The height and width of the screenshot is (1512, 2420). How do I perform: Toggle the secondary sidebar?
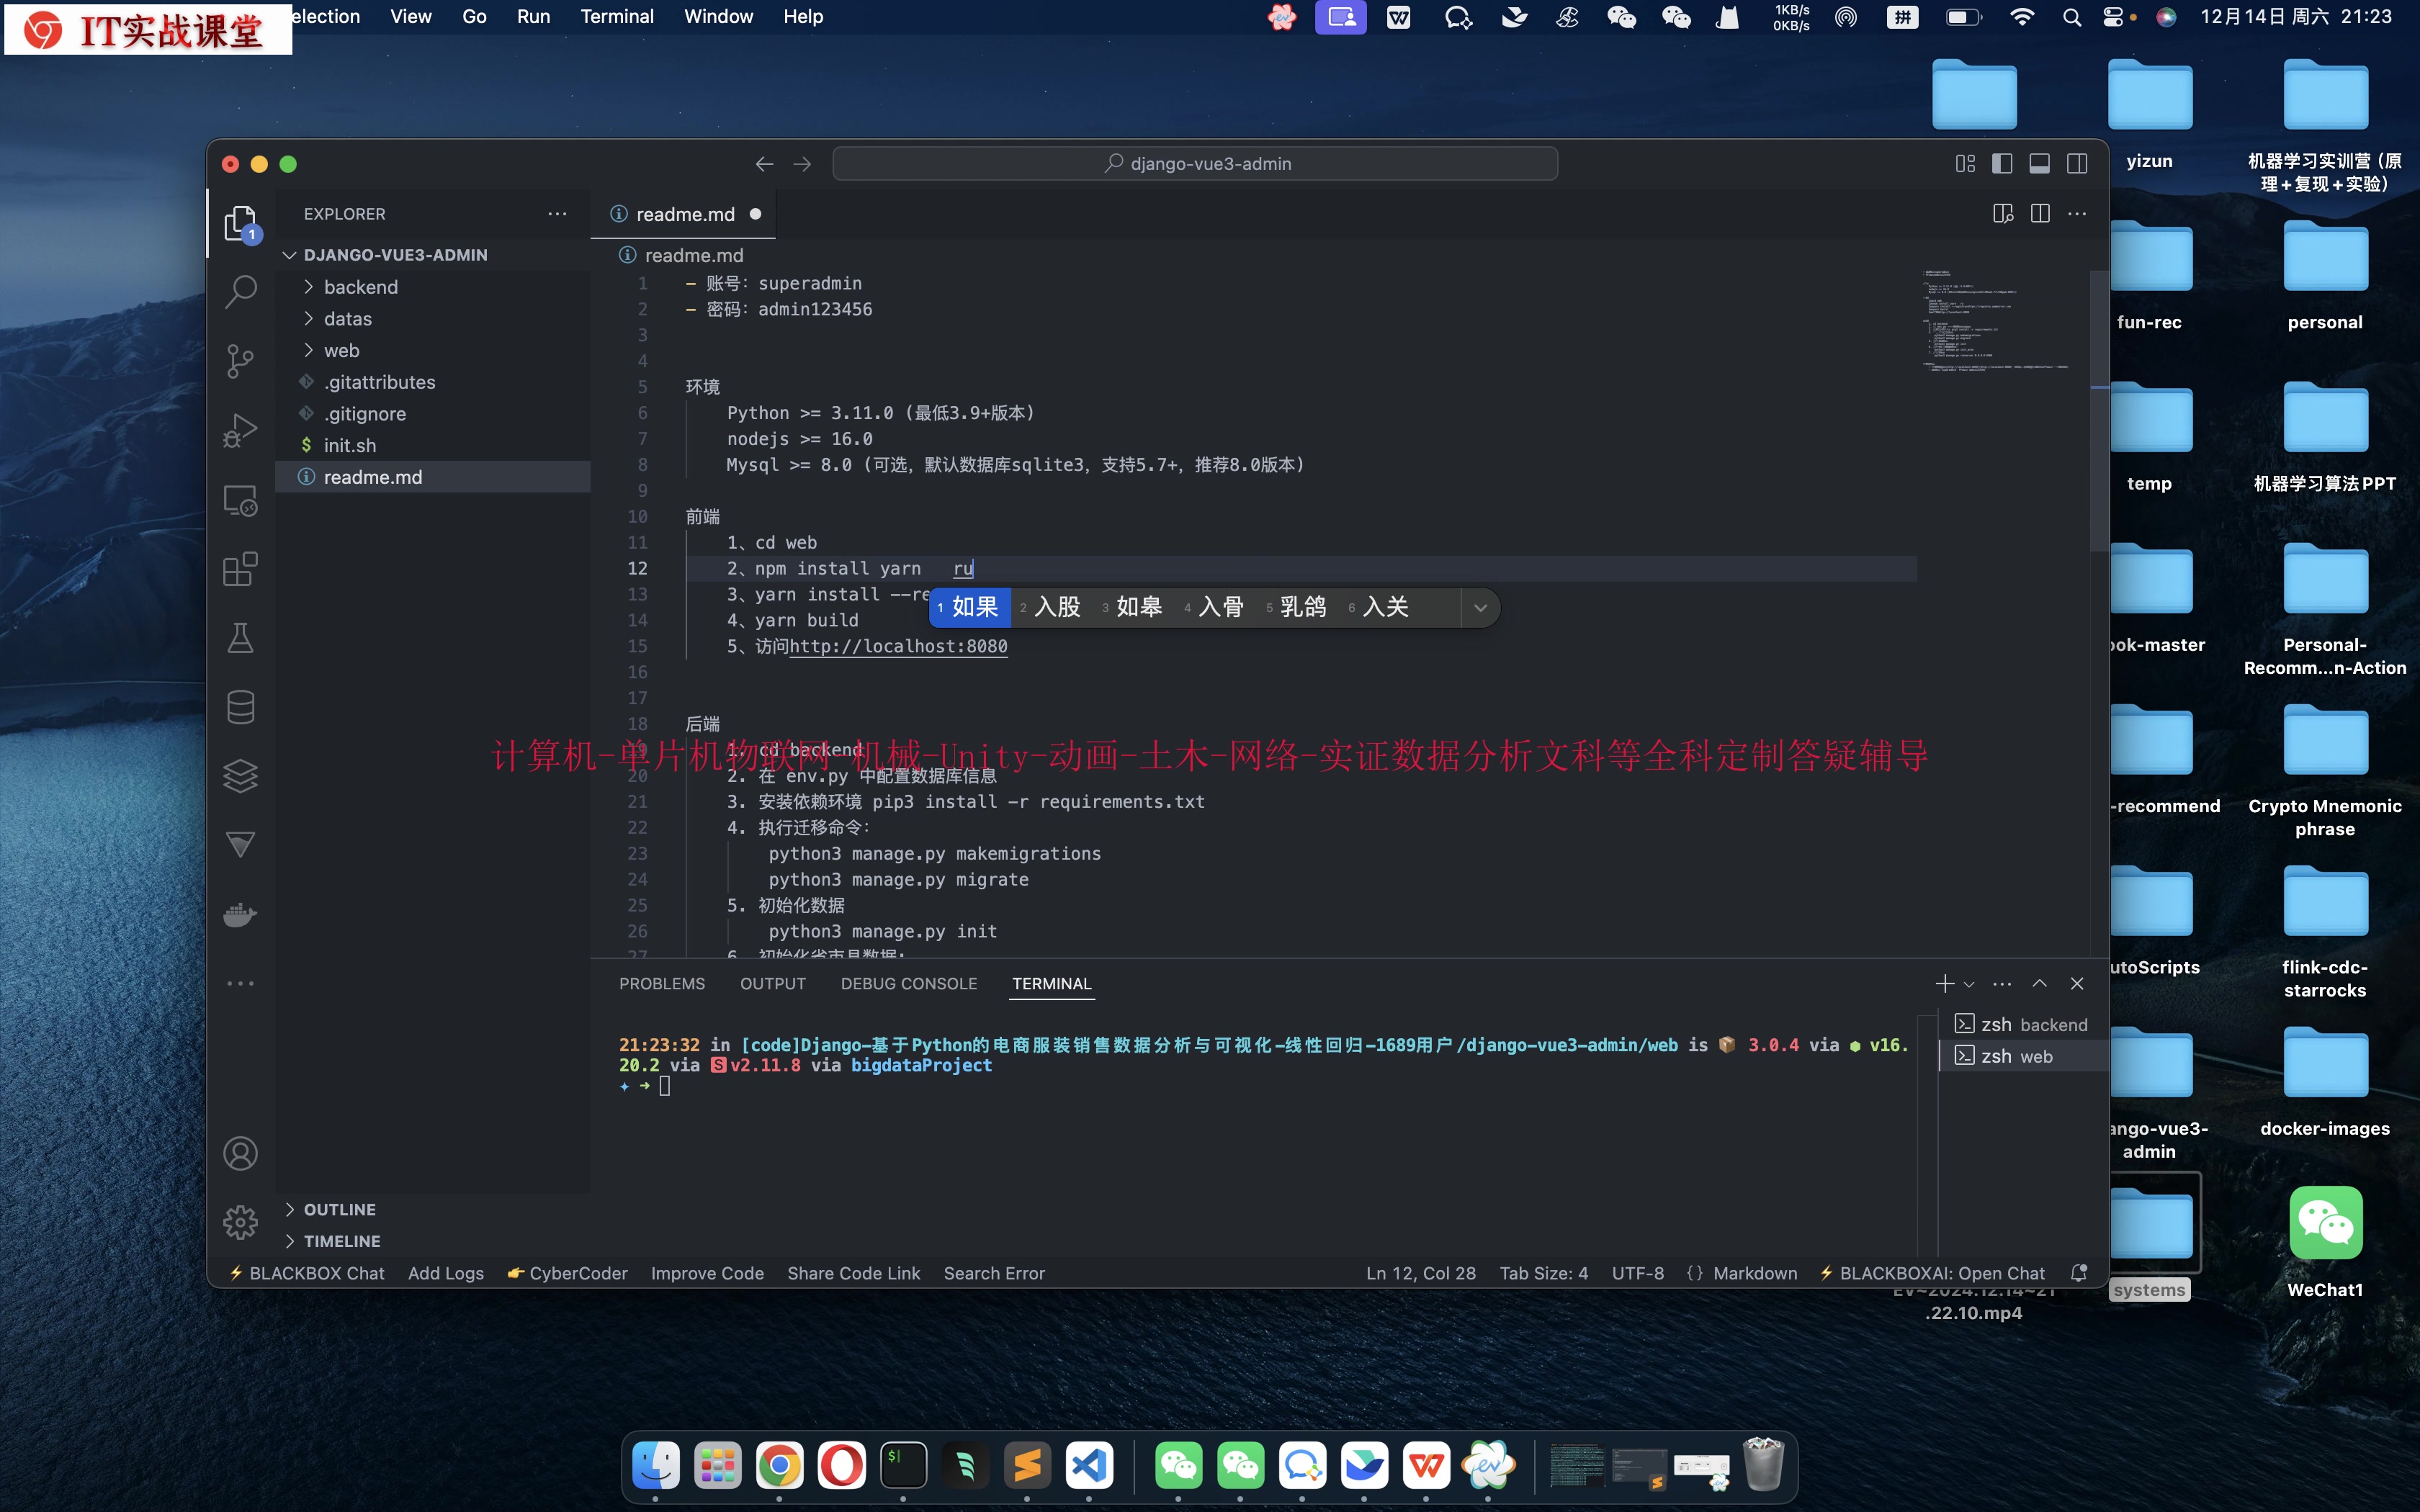(2077, 163)
